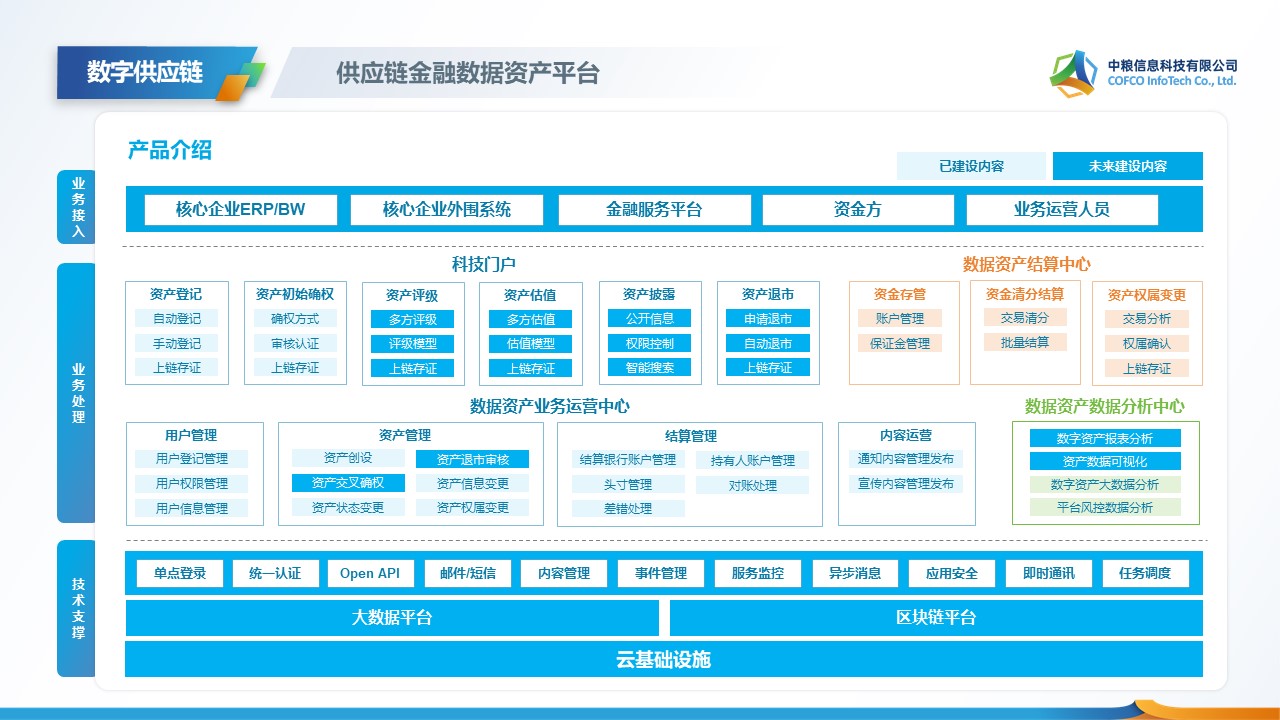Switch to the 业务处理 side tab

[78, 393]
